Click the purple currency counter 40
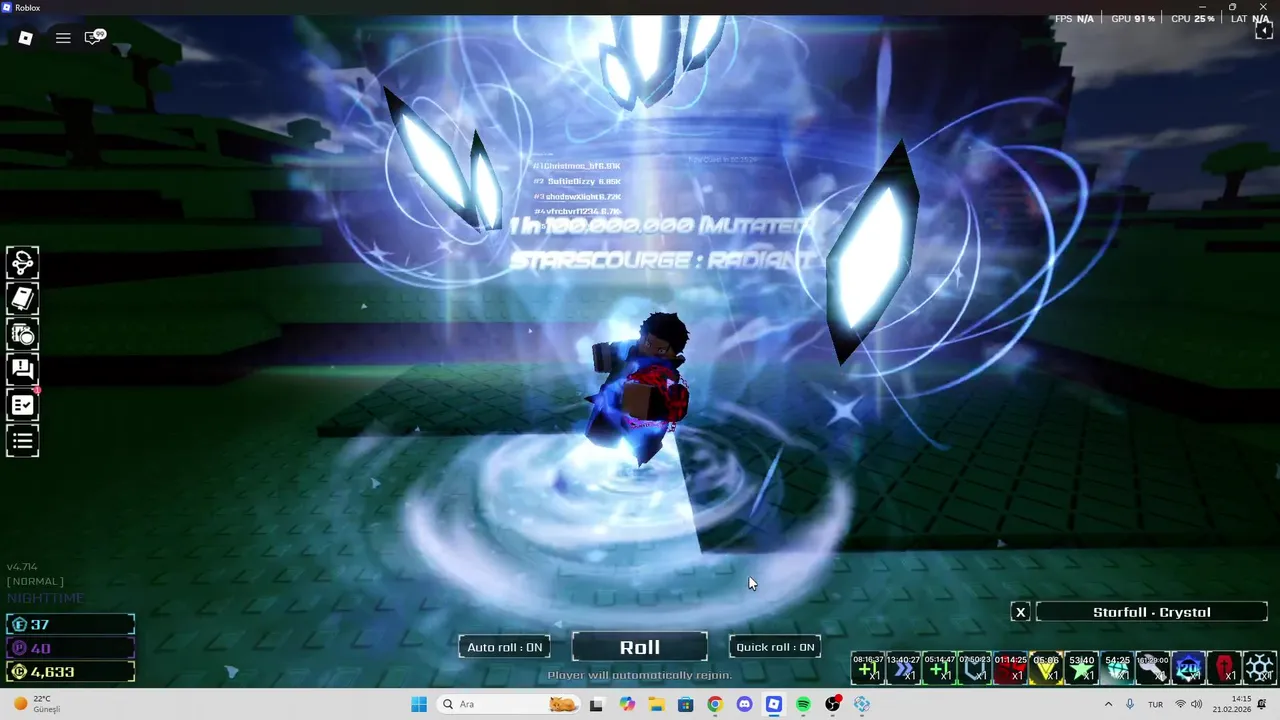Viewport: 1280px width, 720px height. (70, 648)
